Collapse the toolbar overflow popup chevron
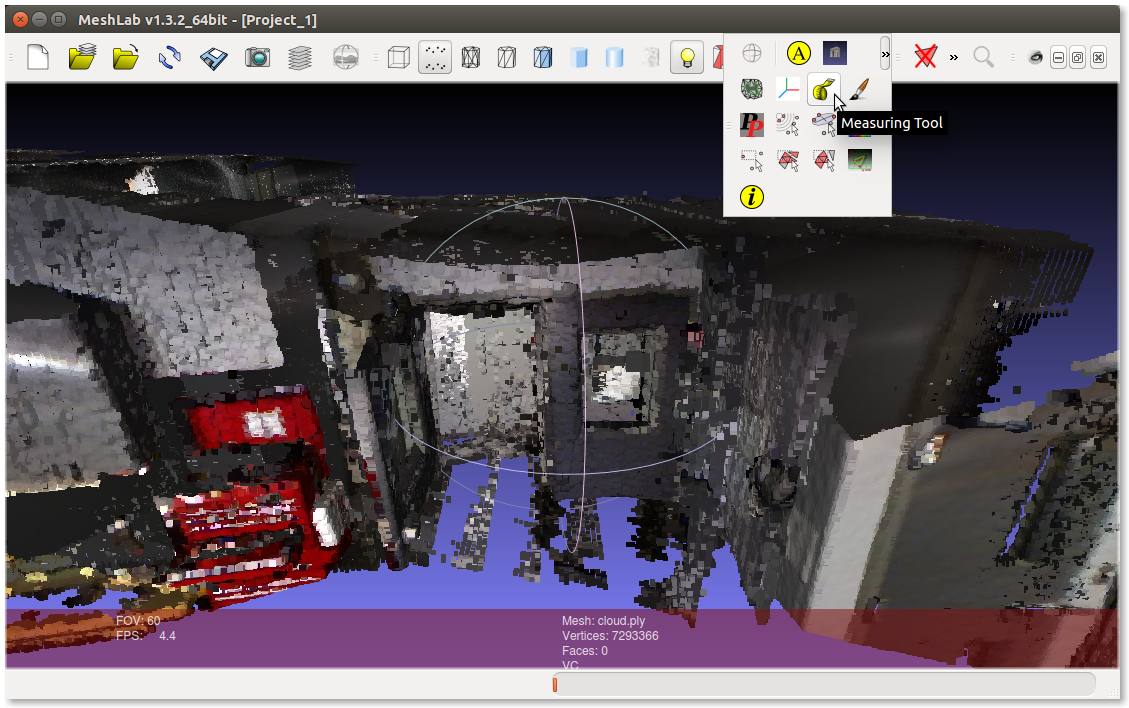Screen dimensions: 1129x708 pos(885,53)
